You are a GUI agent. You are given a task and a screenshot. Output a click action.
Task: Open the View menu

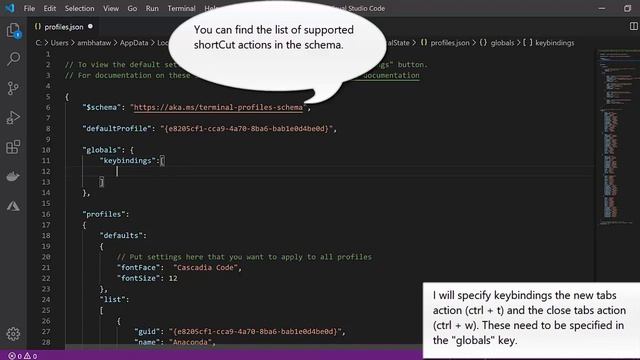tap(111, 8)
